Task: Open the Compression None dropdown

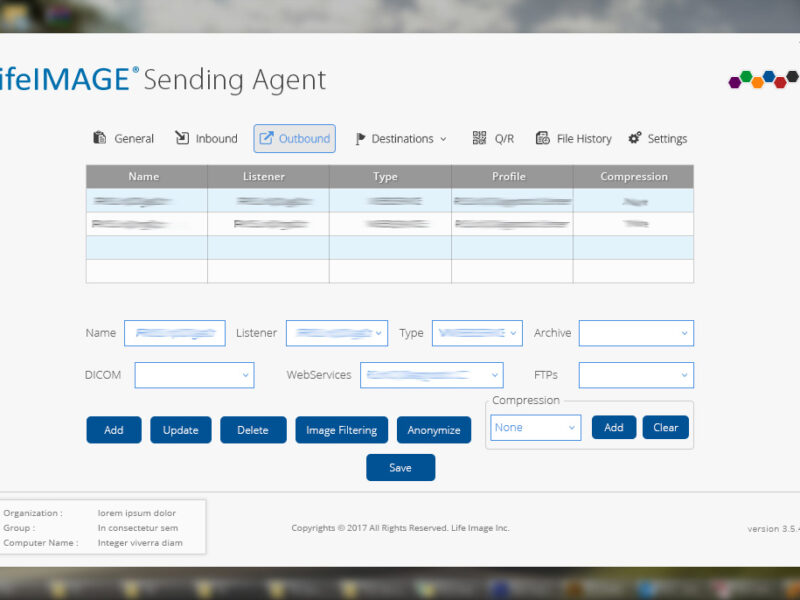Action: pyautogui.click(x=536, y=428)
